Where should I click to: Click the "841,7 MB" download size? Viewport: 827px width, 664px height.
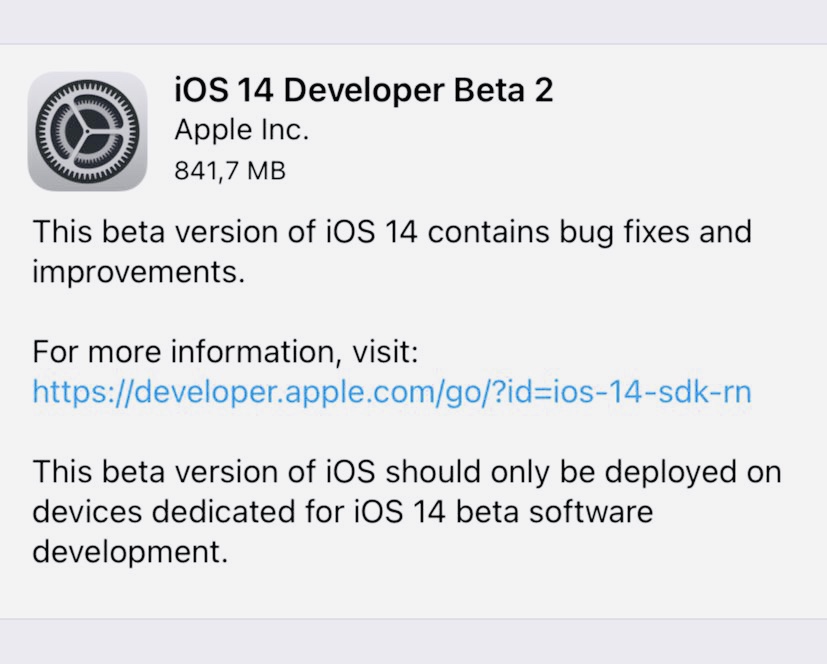tap(229, 171)
